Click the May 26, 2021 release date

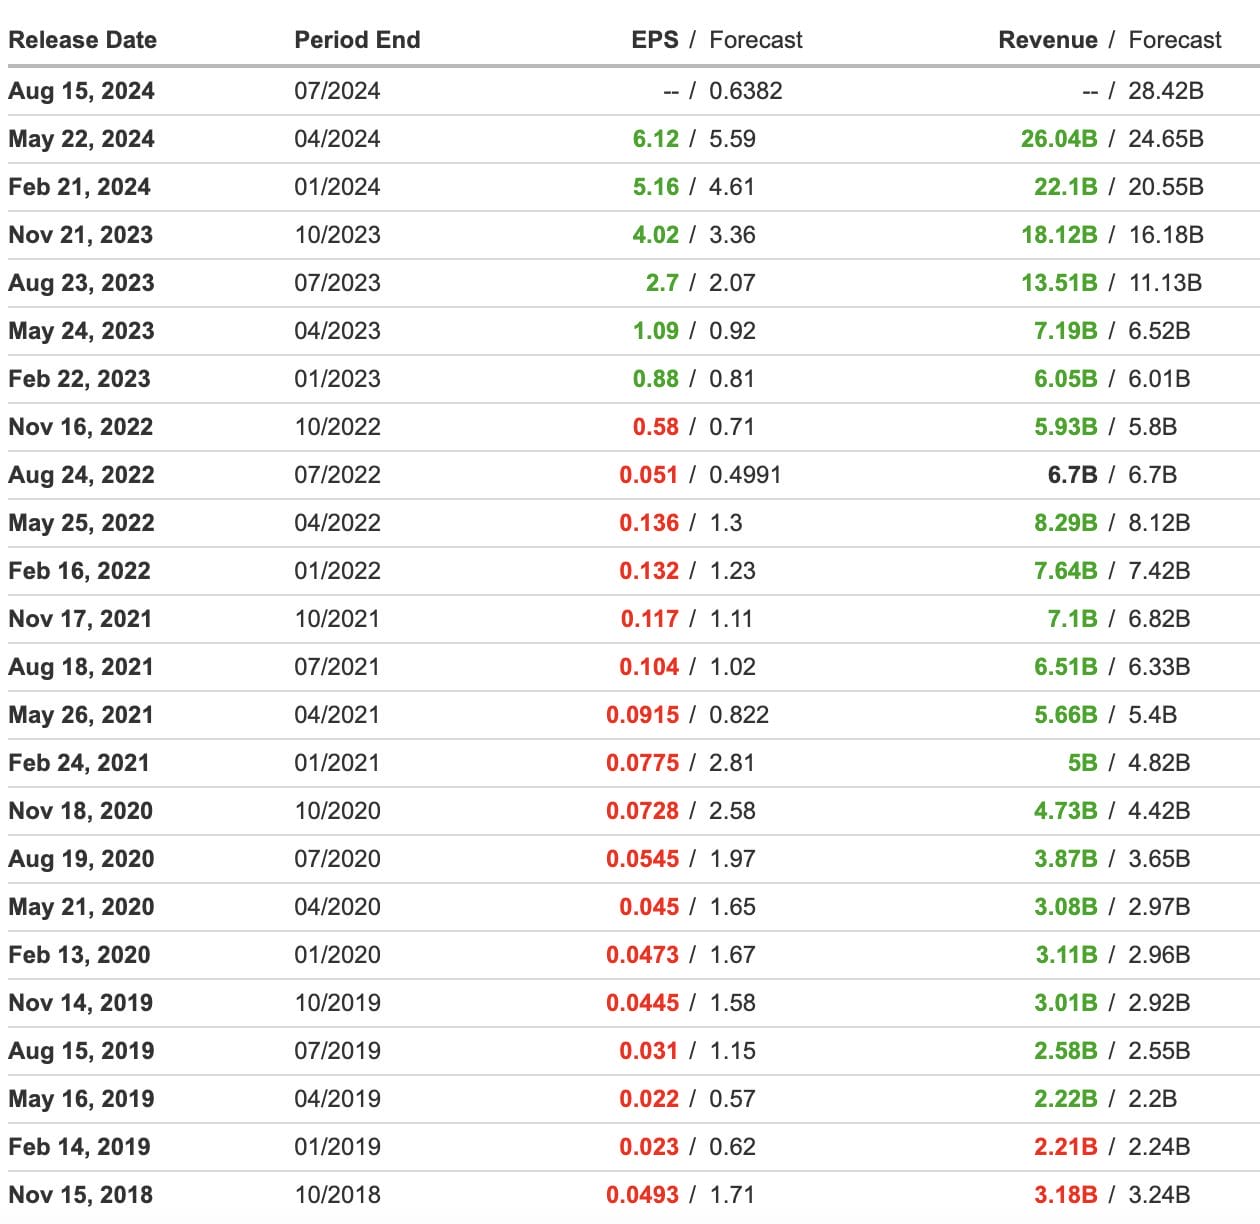(80, 715)
